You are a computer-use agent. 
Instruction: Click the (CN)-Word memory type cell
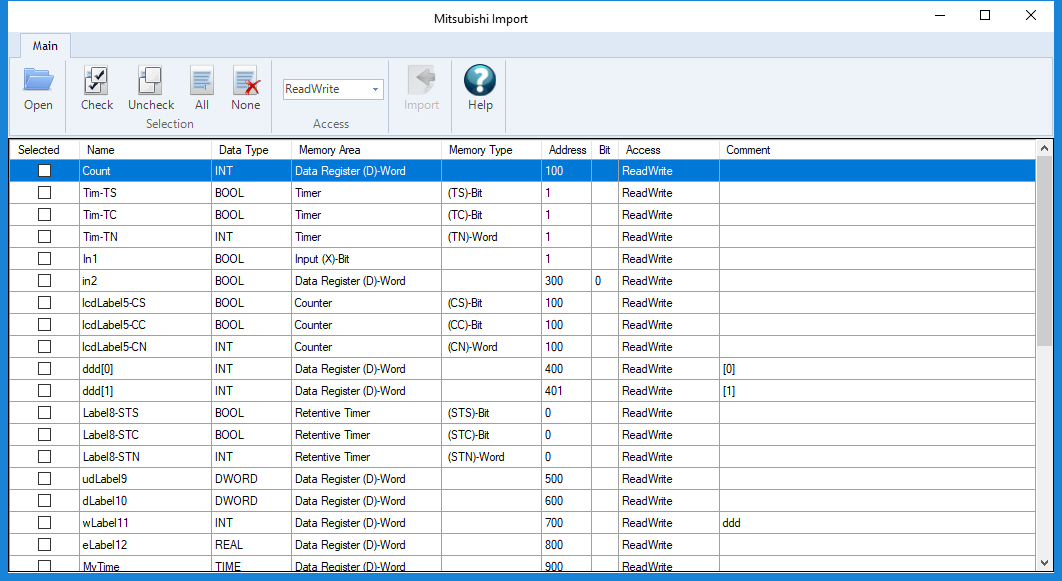coord(492,347)
